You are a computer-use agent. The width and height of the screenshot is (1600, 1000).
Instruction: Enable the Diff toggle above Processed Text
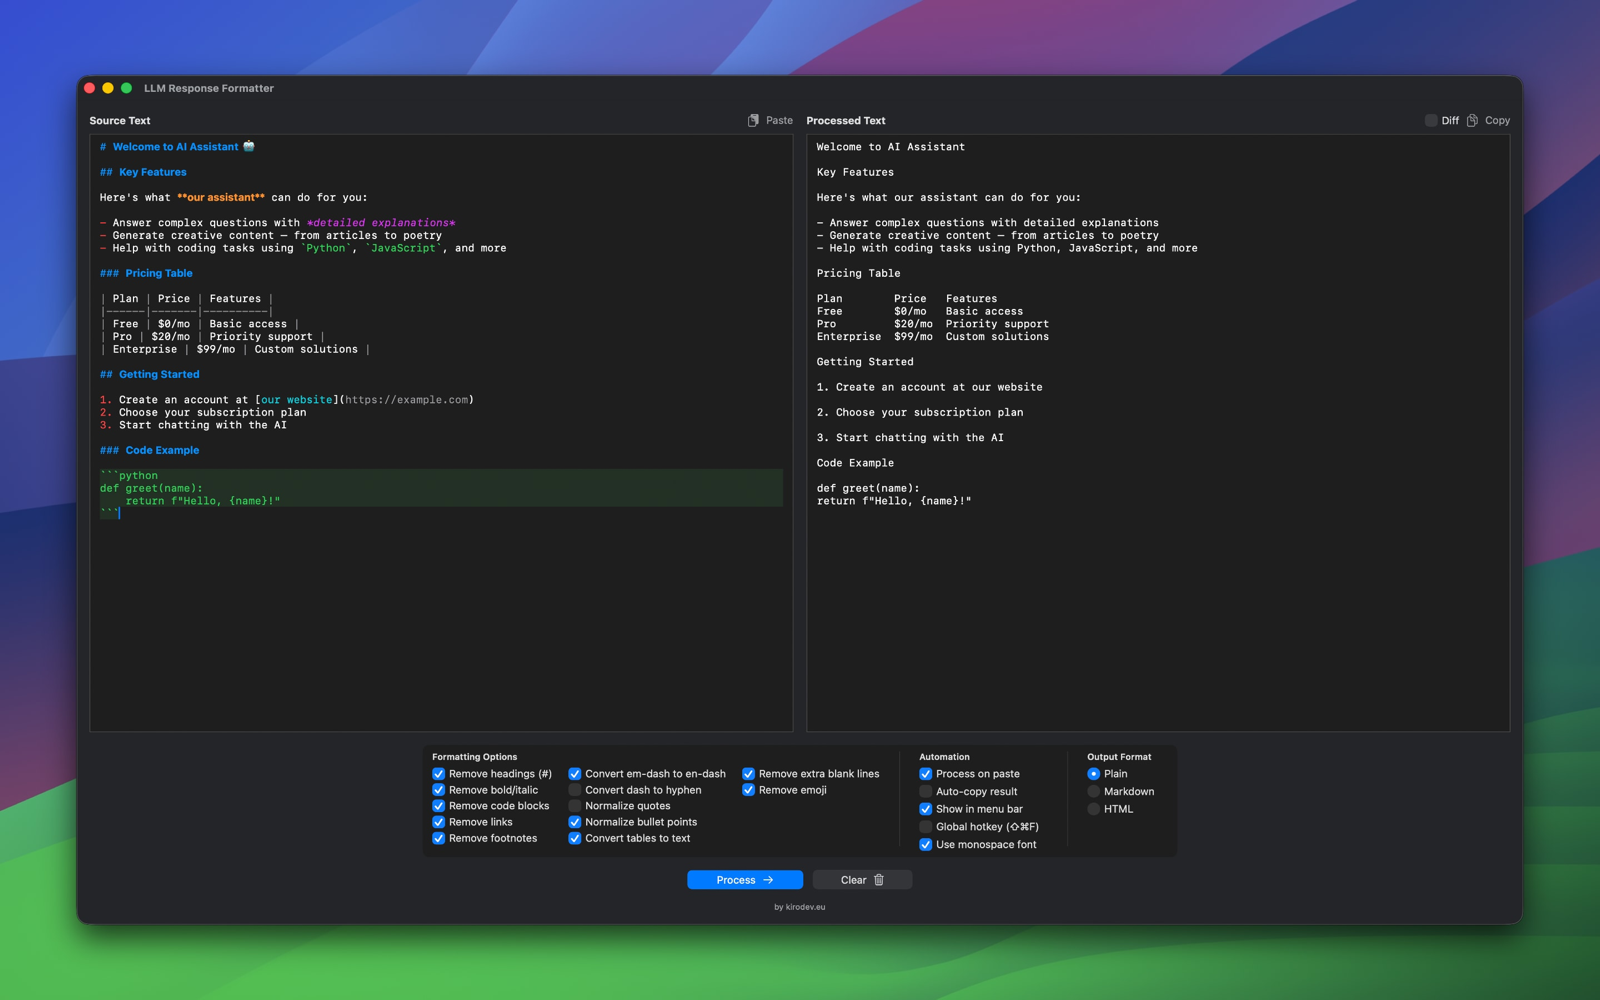pos(1431,119)
